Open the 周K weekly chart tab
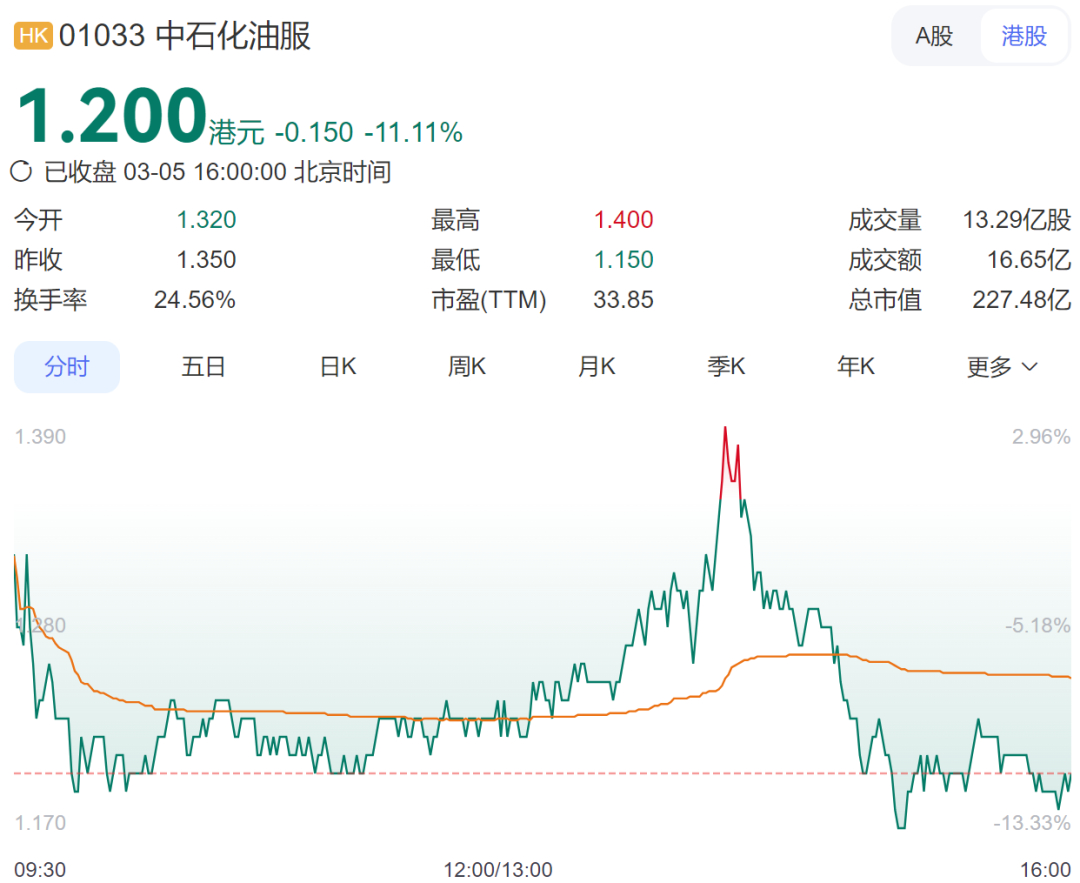1080x883 pixels. tap(466, 367)
